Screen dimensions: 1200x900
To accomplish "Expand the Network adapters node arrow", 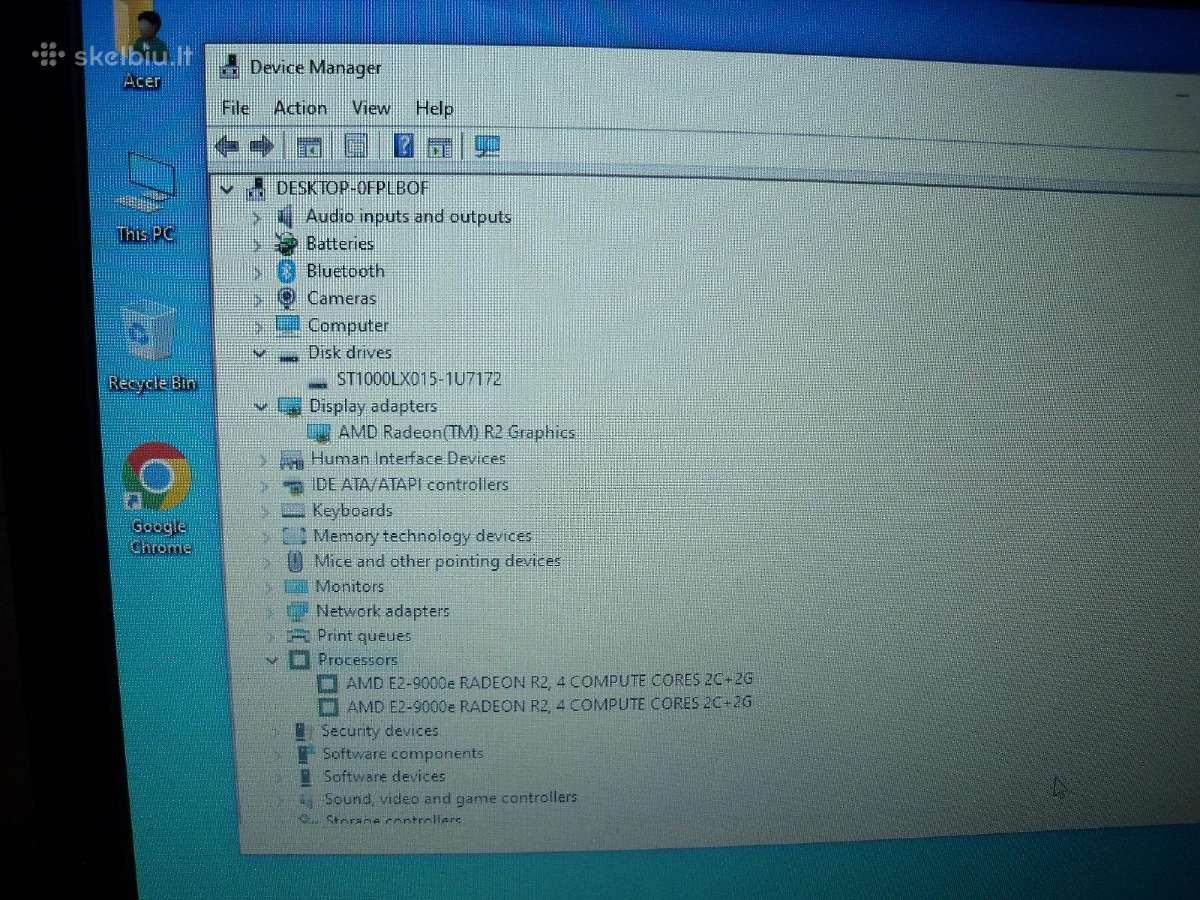I will [x=269, y=611].
